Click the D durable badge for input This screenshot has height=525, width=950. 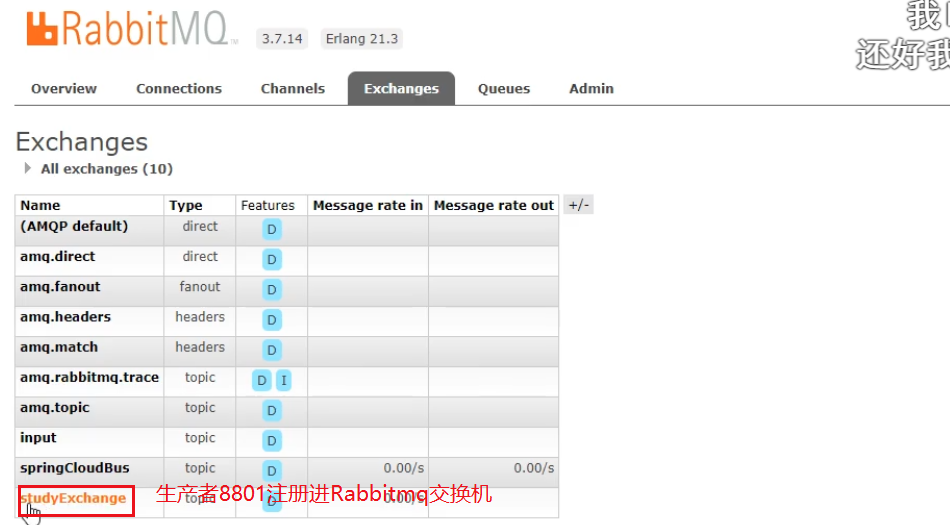pyautogui.click(x=271, y=441)
